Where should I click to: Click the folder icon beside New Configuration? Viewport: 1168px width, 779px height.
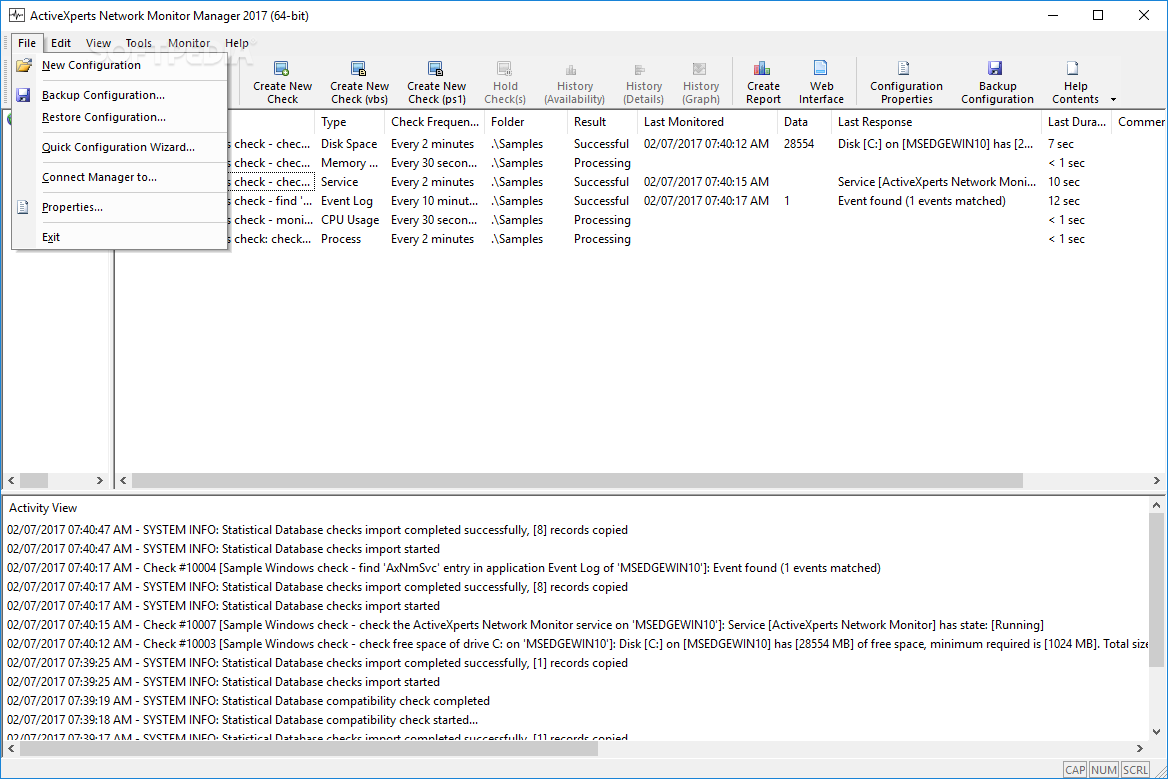24,66
